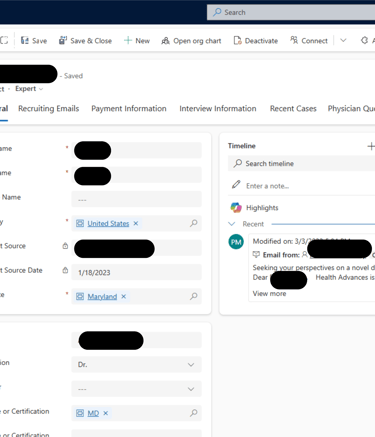Screen dimensions: 375x437
Task: Open the Dr. salutation dropdown
Action: click(x=136, y=365)
